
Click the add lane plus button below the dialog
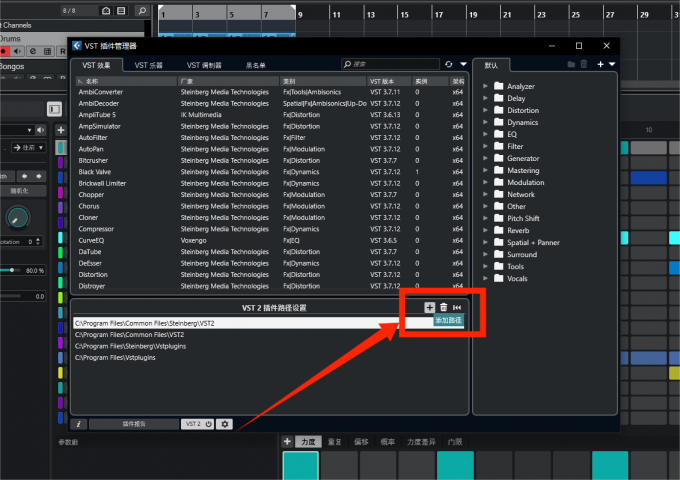click(x=287, y=441)
